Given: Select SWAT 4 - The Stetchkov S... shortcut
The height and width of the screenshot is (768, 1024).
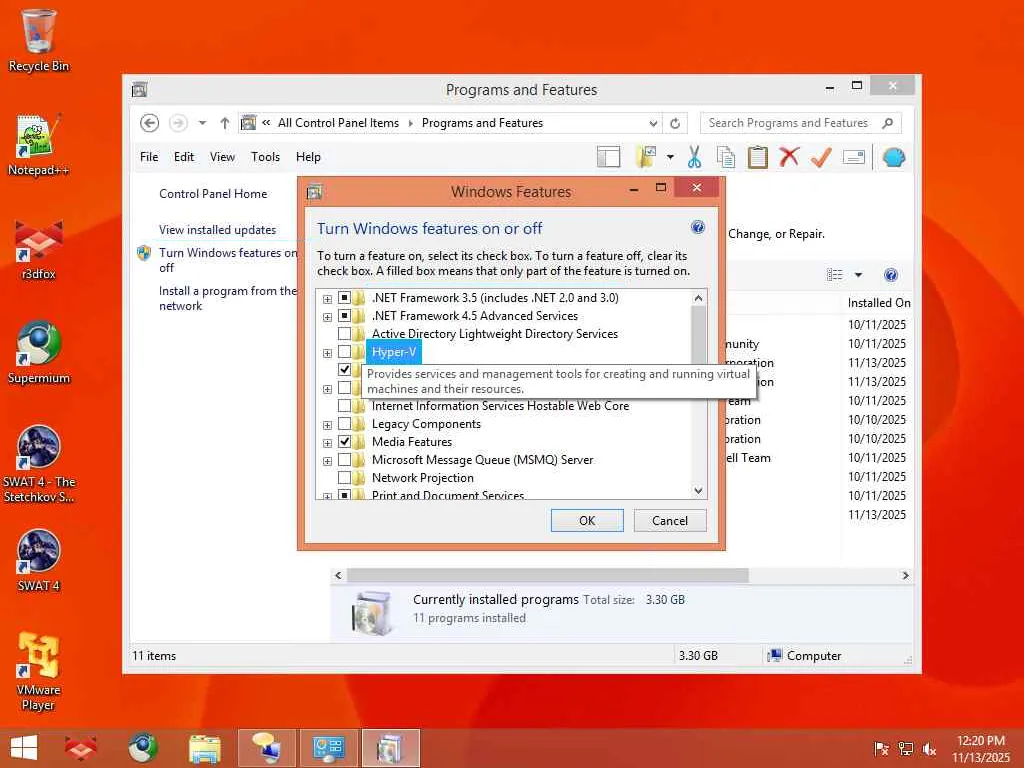Looking at the screenshot, I should tap(39, 464).
